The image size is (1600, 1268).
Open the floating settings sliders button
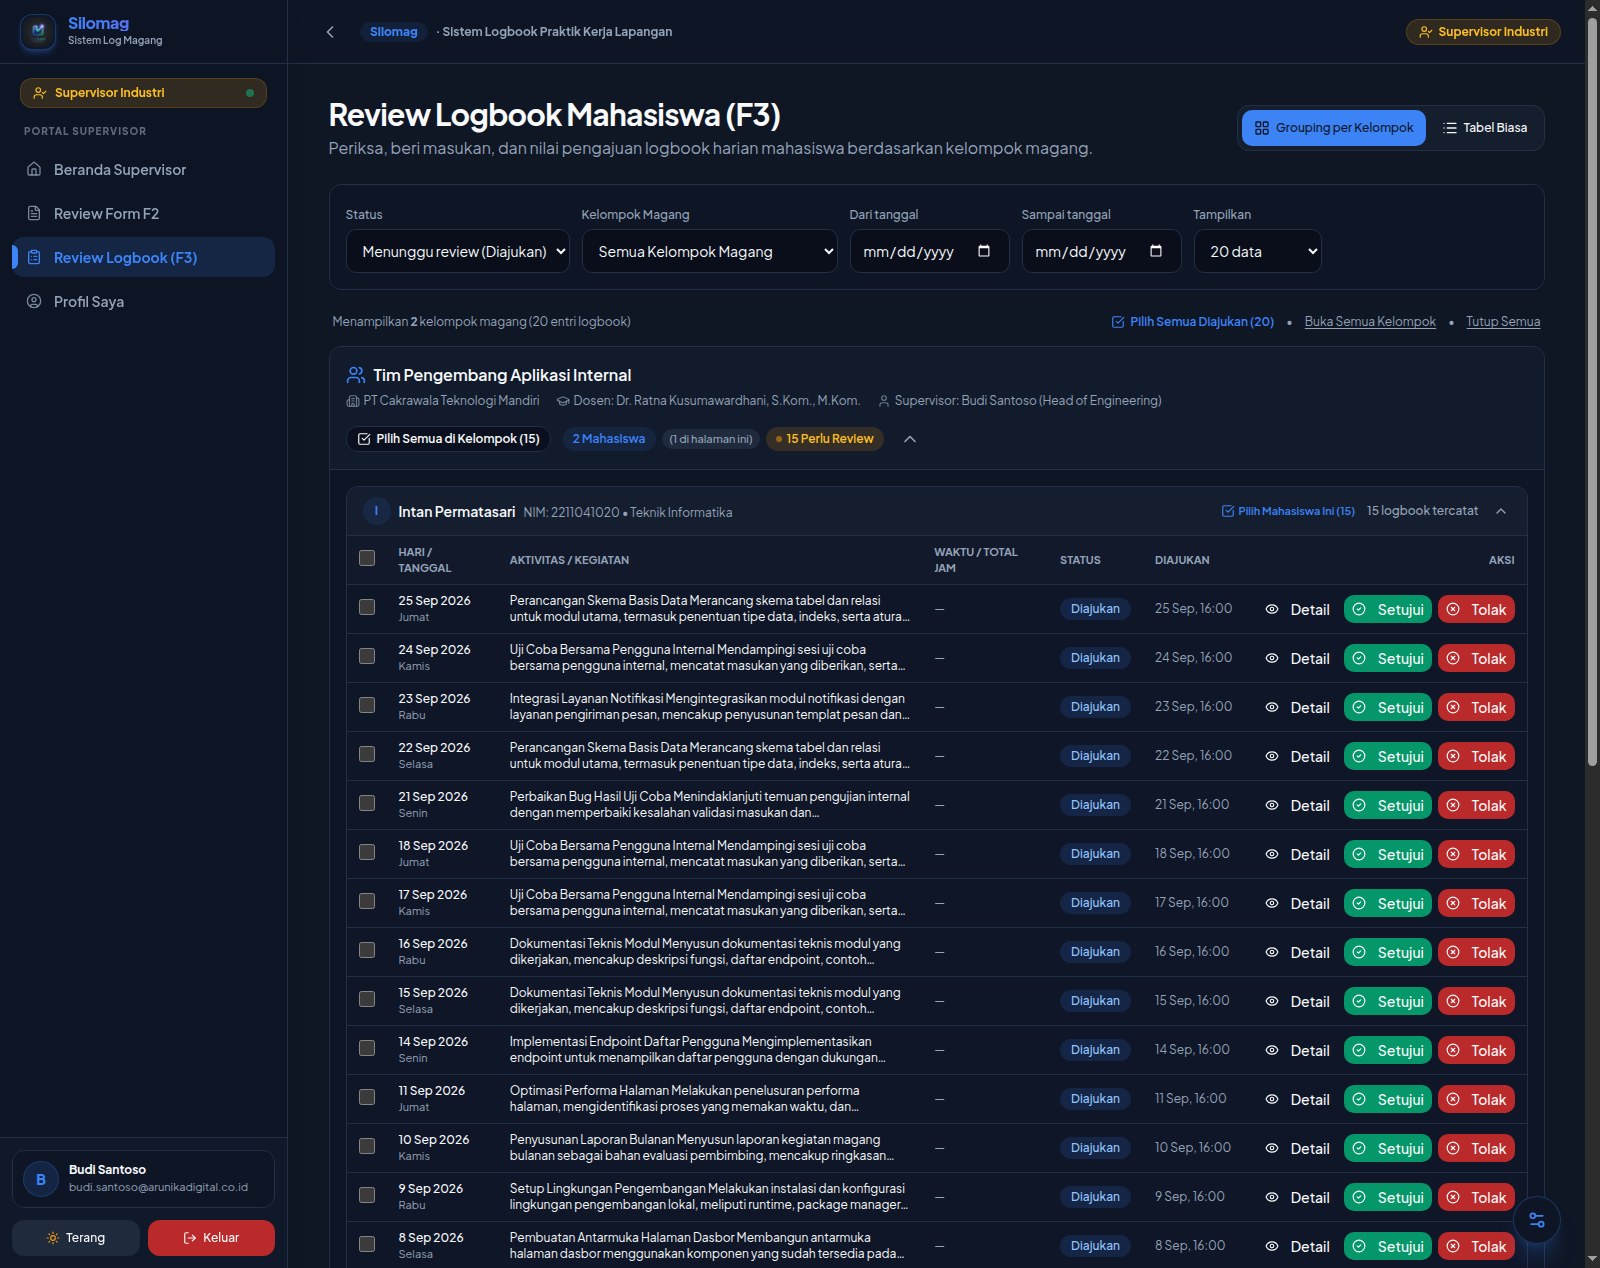click(1537, 1220)
